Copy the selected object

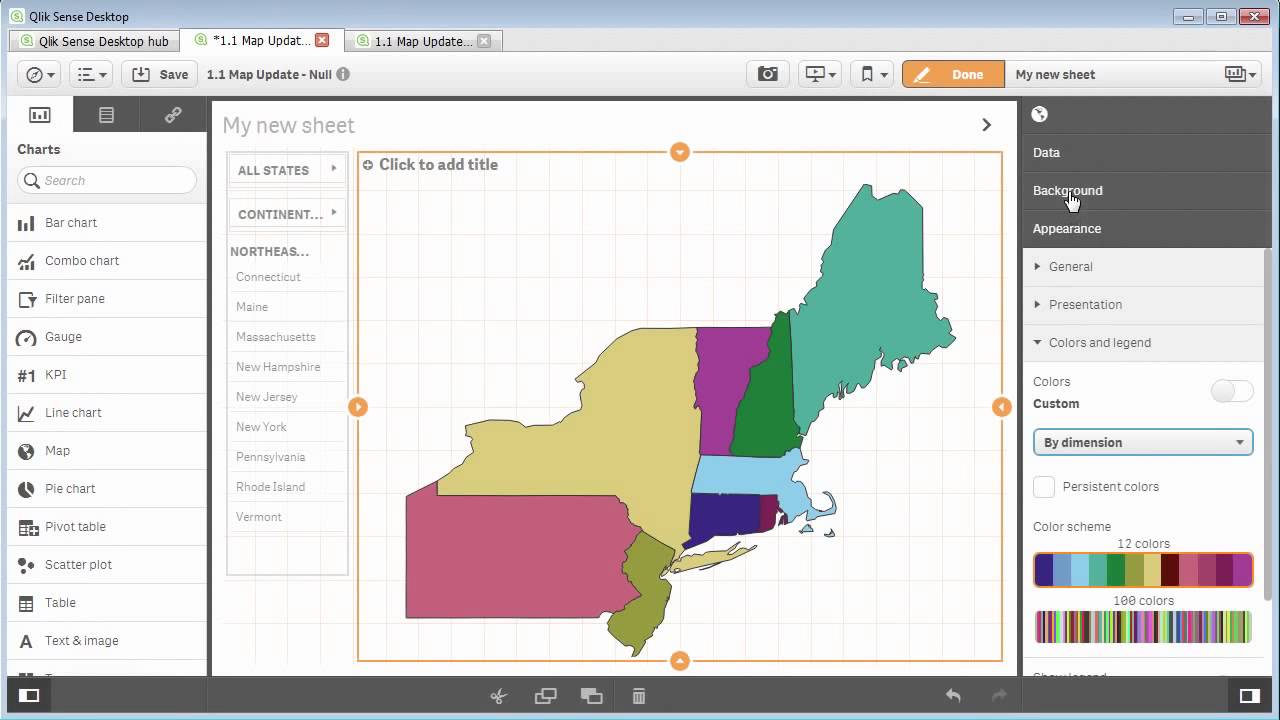point(545,696)
